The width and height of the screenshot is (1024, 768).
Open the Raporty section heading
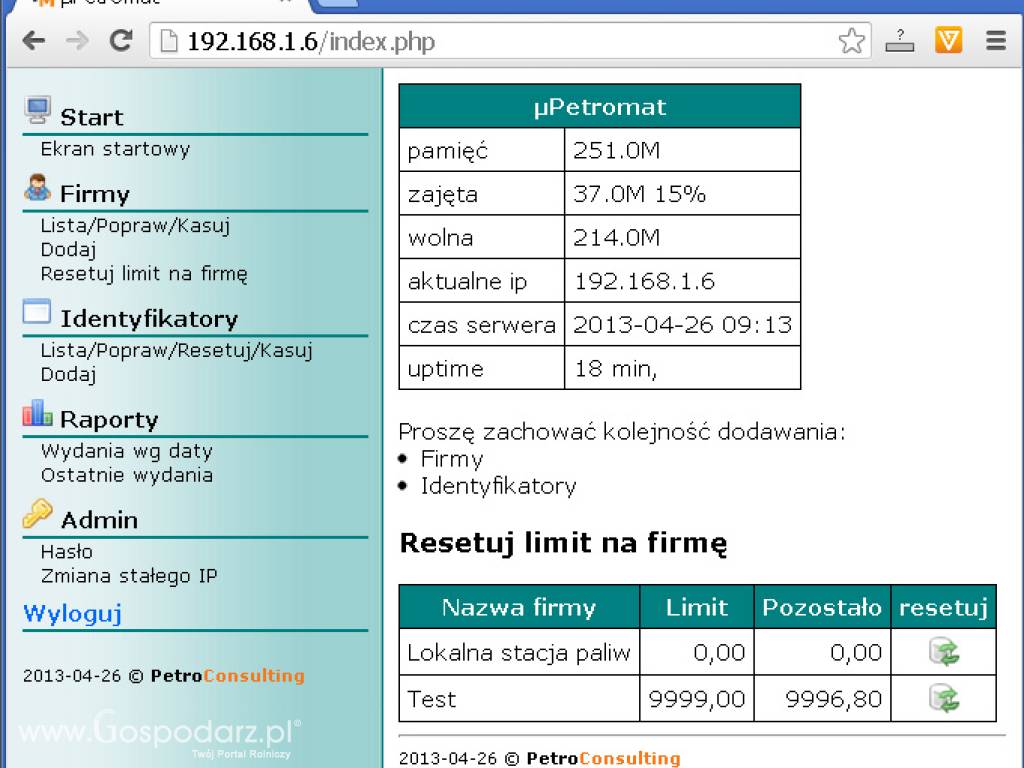pyautogui.click(x=109, y=419)
